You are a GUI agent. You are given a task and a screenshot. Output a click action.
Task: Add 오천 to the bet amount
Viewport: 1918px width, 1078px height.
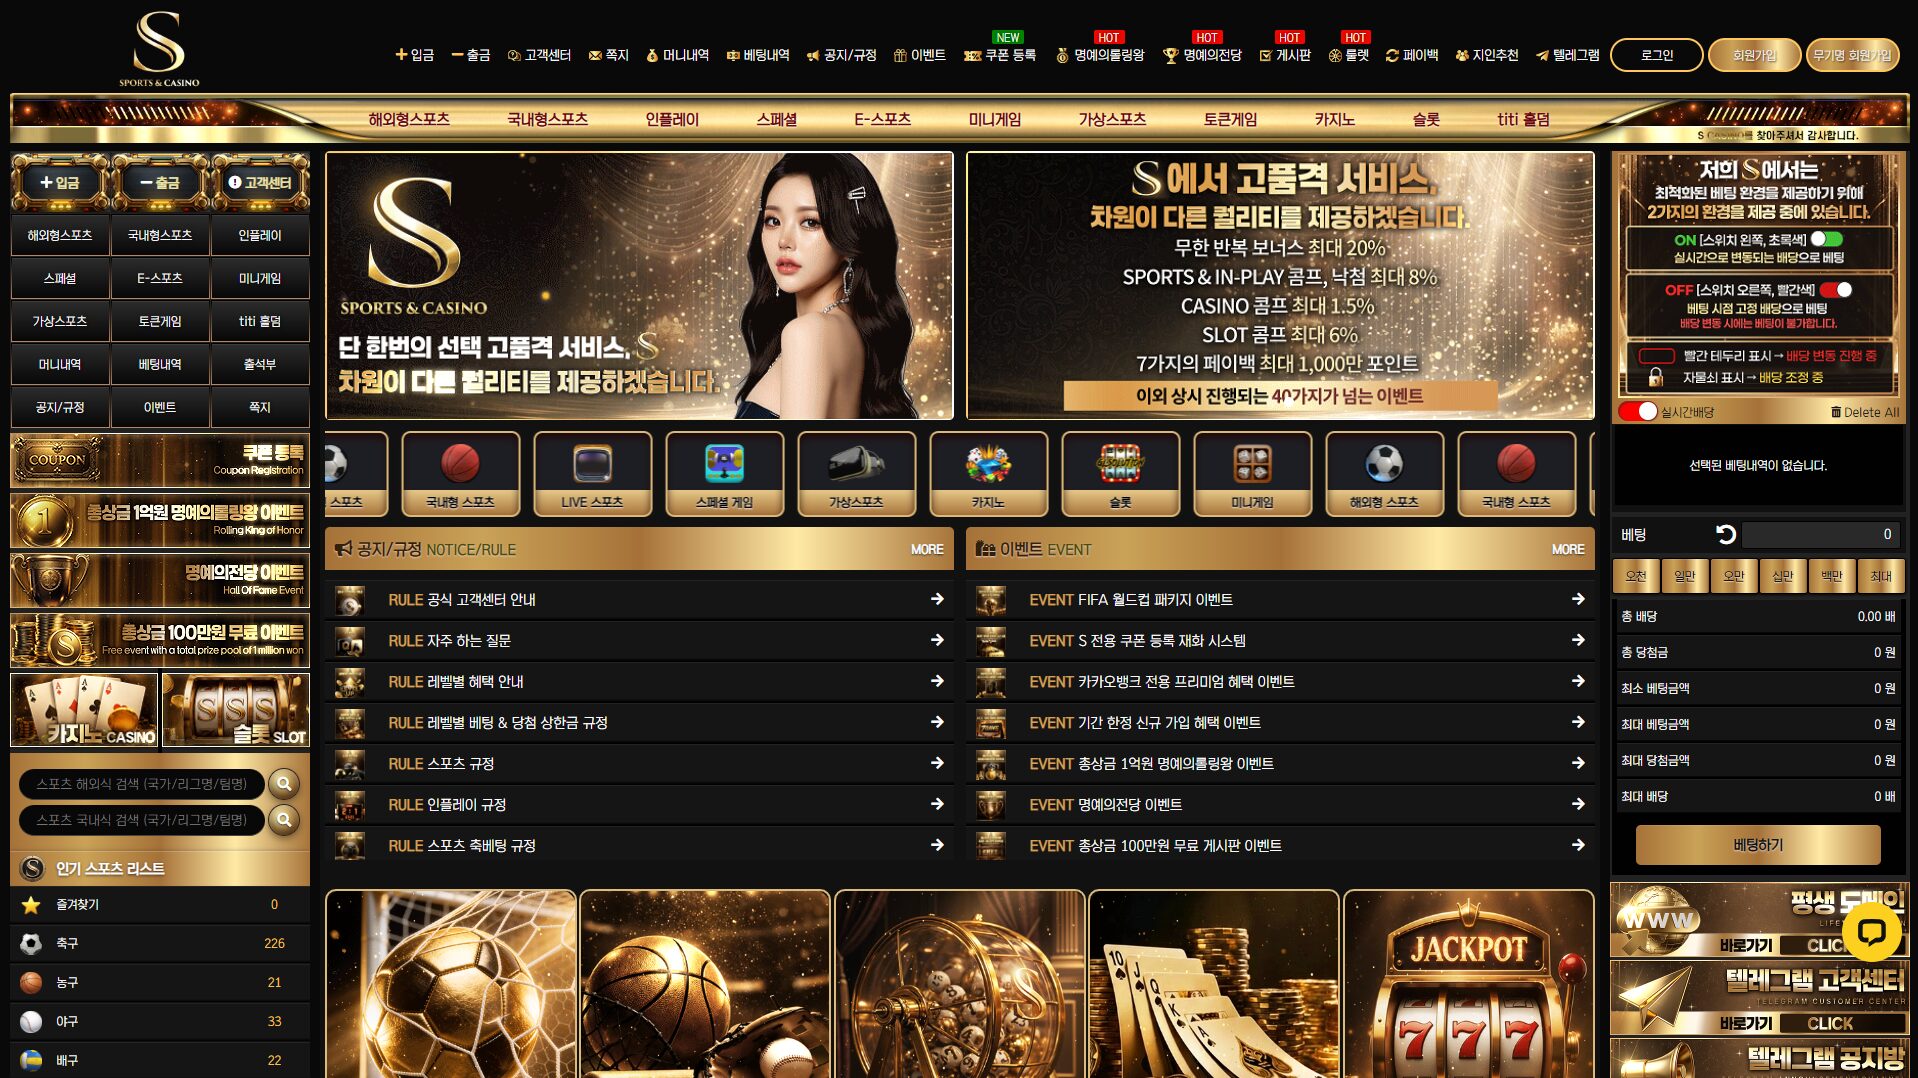point(1636,576)
